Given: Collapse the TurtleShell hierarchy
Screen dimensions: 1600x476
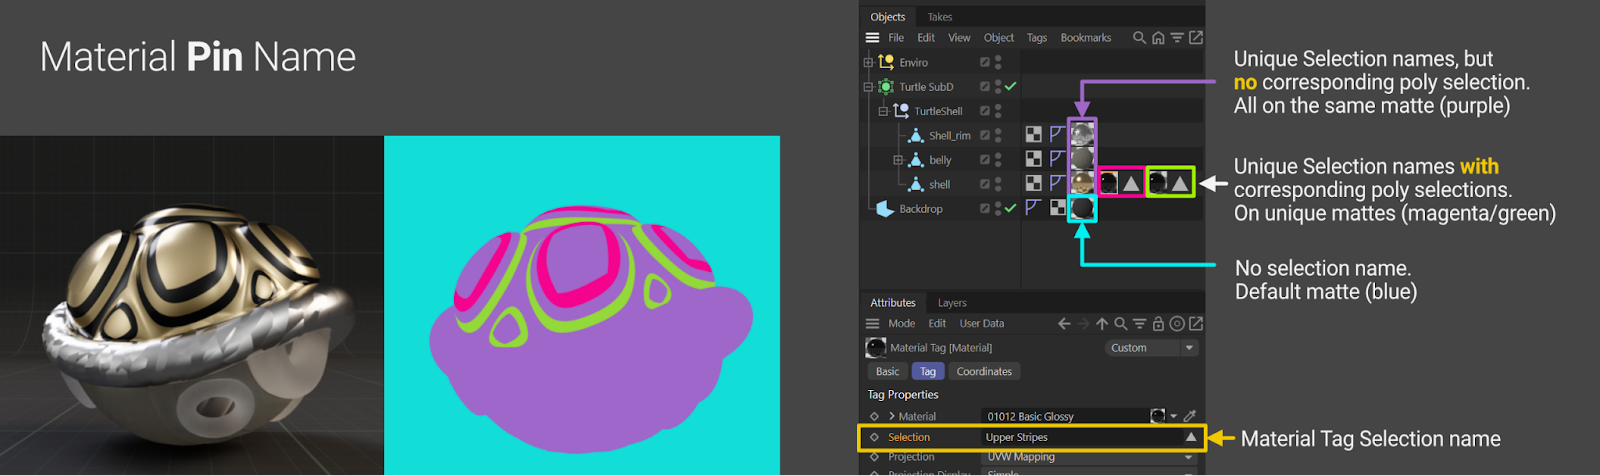Looking at the screenshot, I should coord(883,111).
